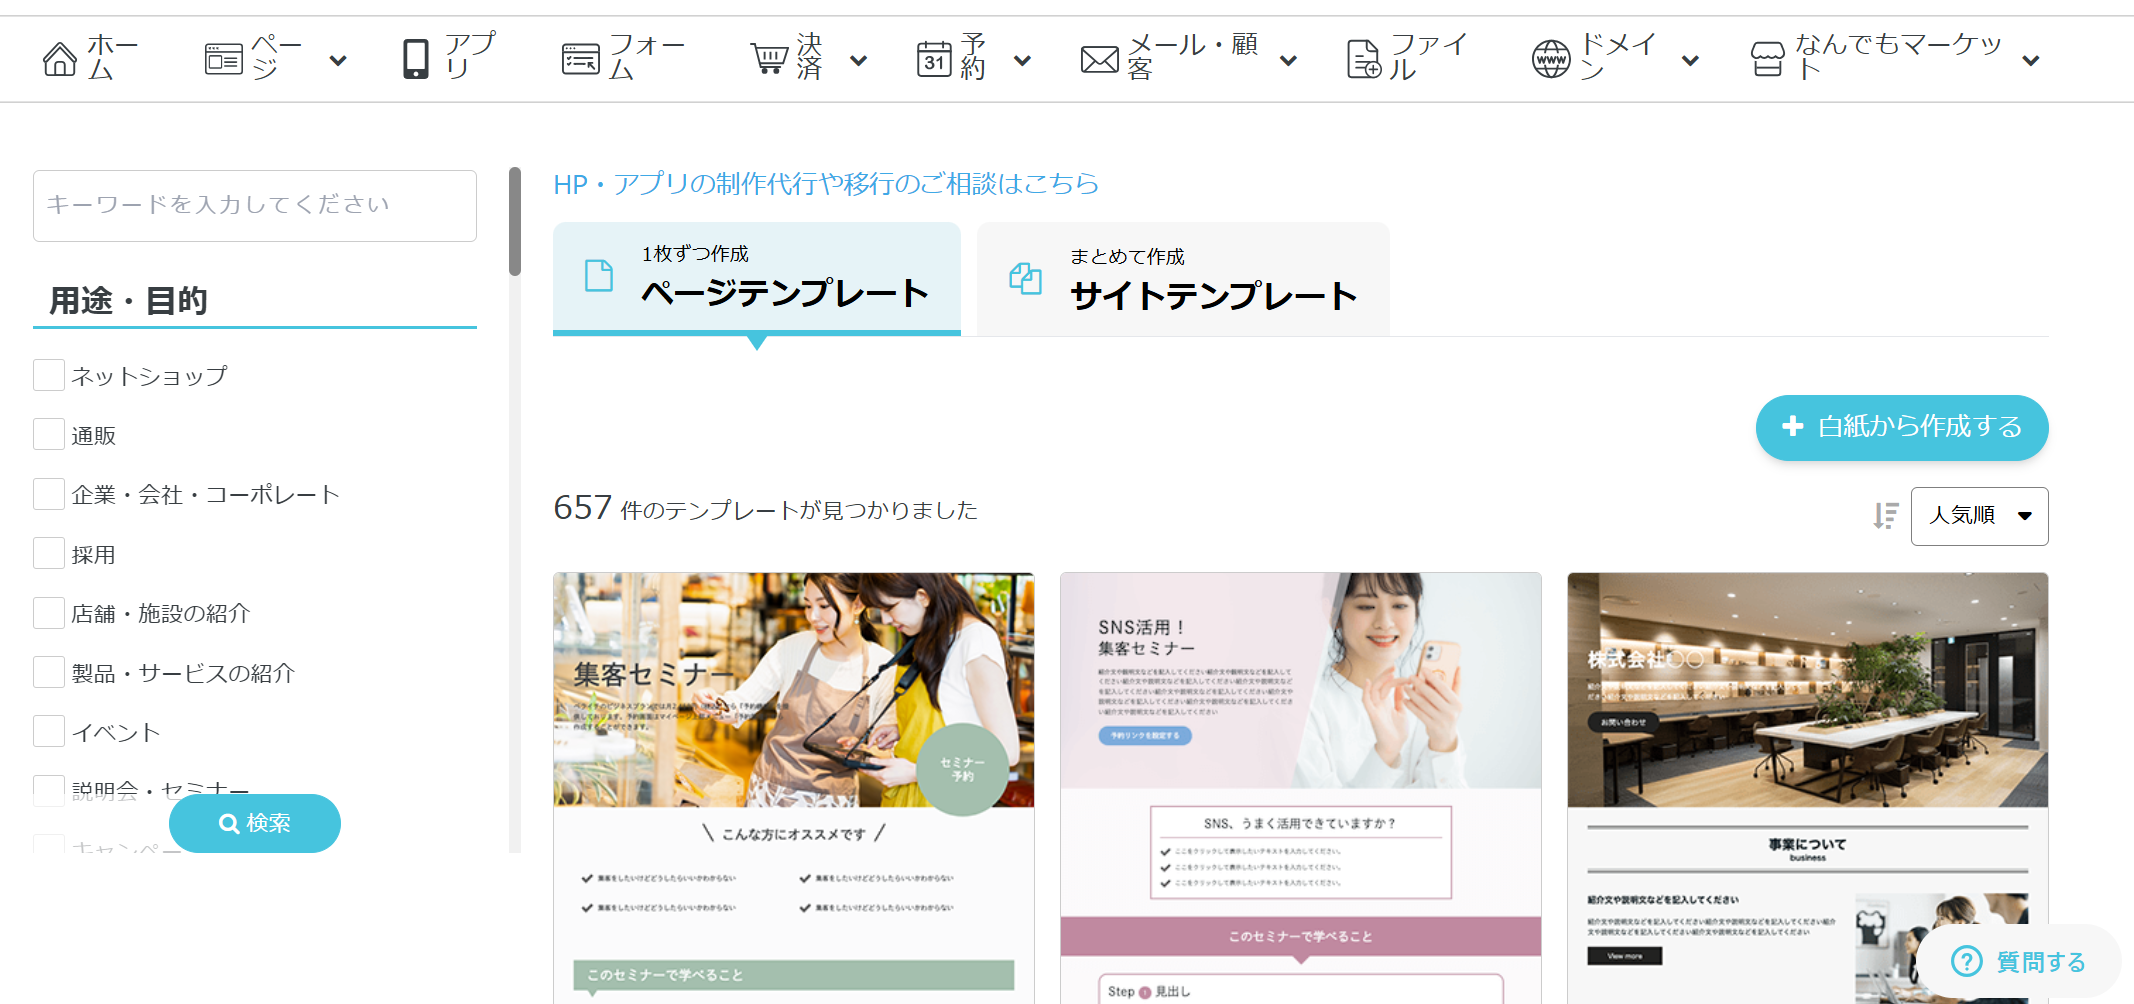The height and width of the screenshot is (1004, 2134).
Task: Click the calendar reservation icon
Action: pos(934,59)
